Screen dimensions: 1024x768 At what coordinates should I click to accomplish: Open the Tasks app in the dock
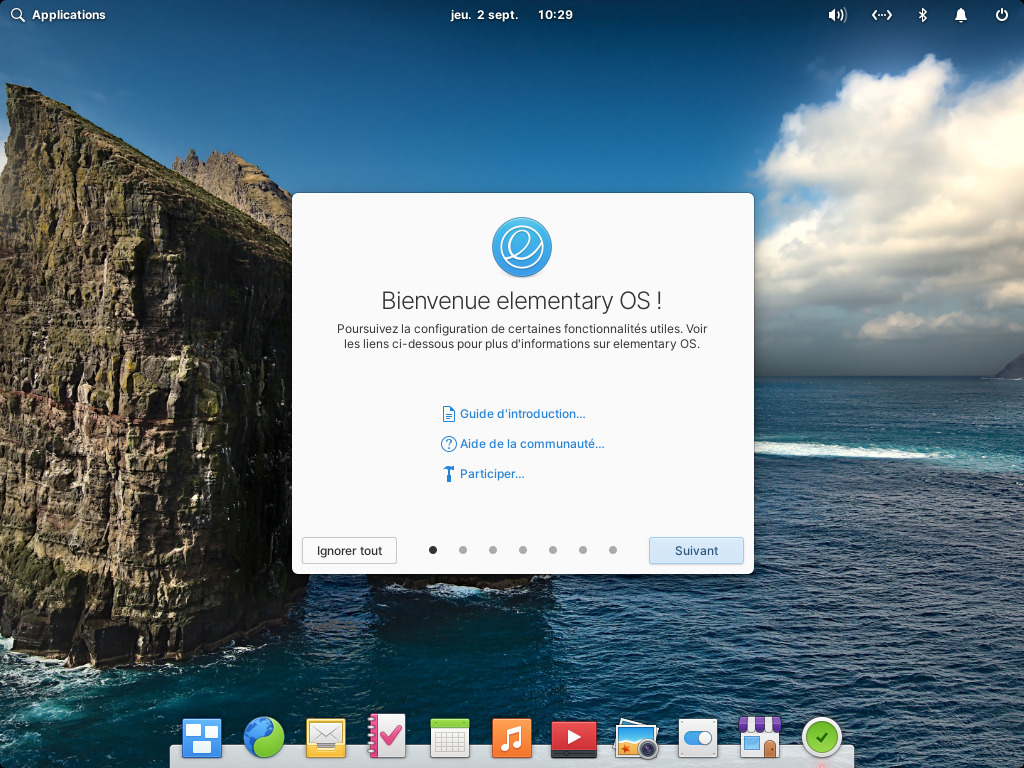pyautogui.click(x=387, y=736)
